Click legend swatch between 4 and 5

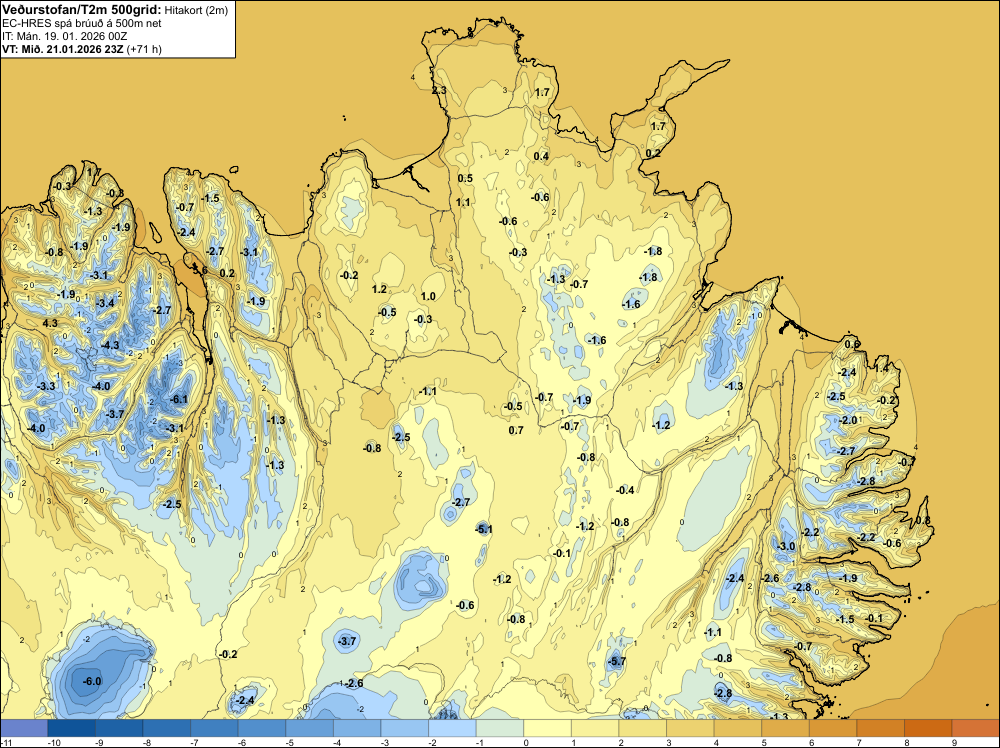click(738, 728)
